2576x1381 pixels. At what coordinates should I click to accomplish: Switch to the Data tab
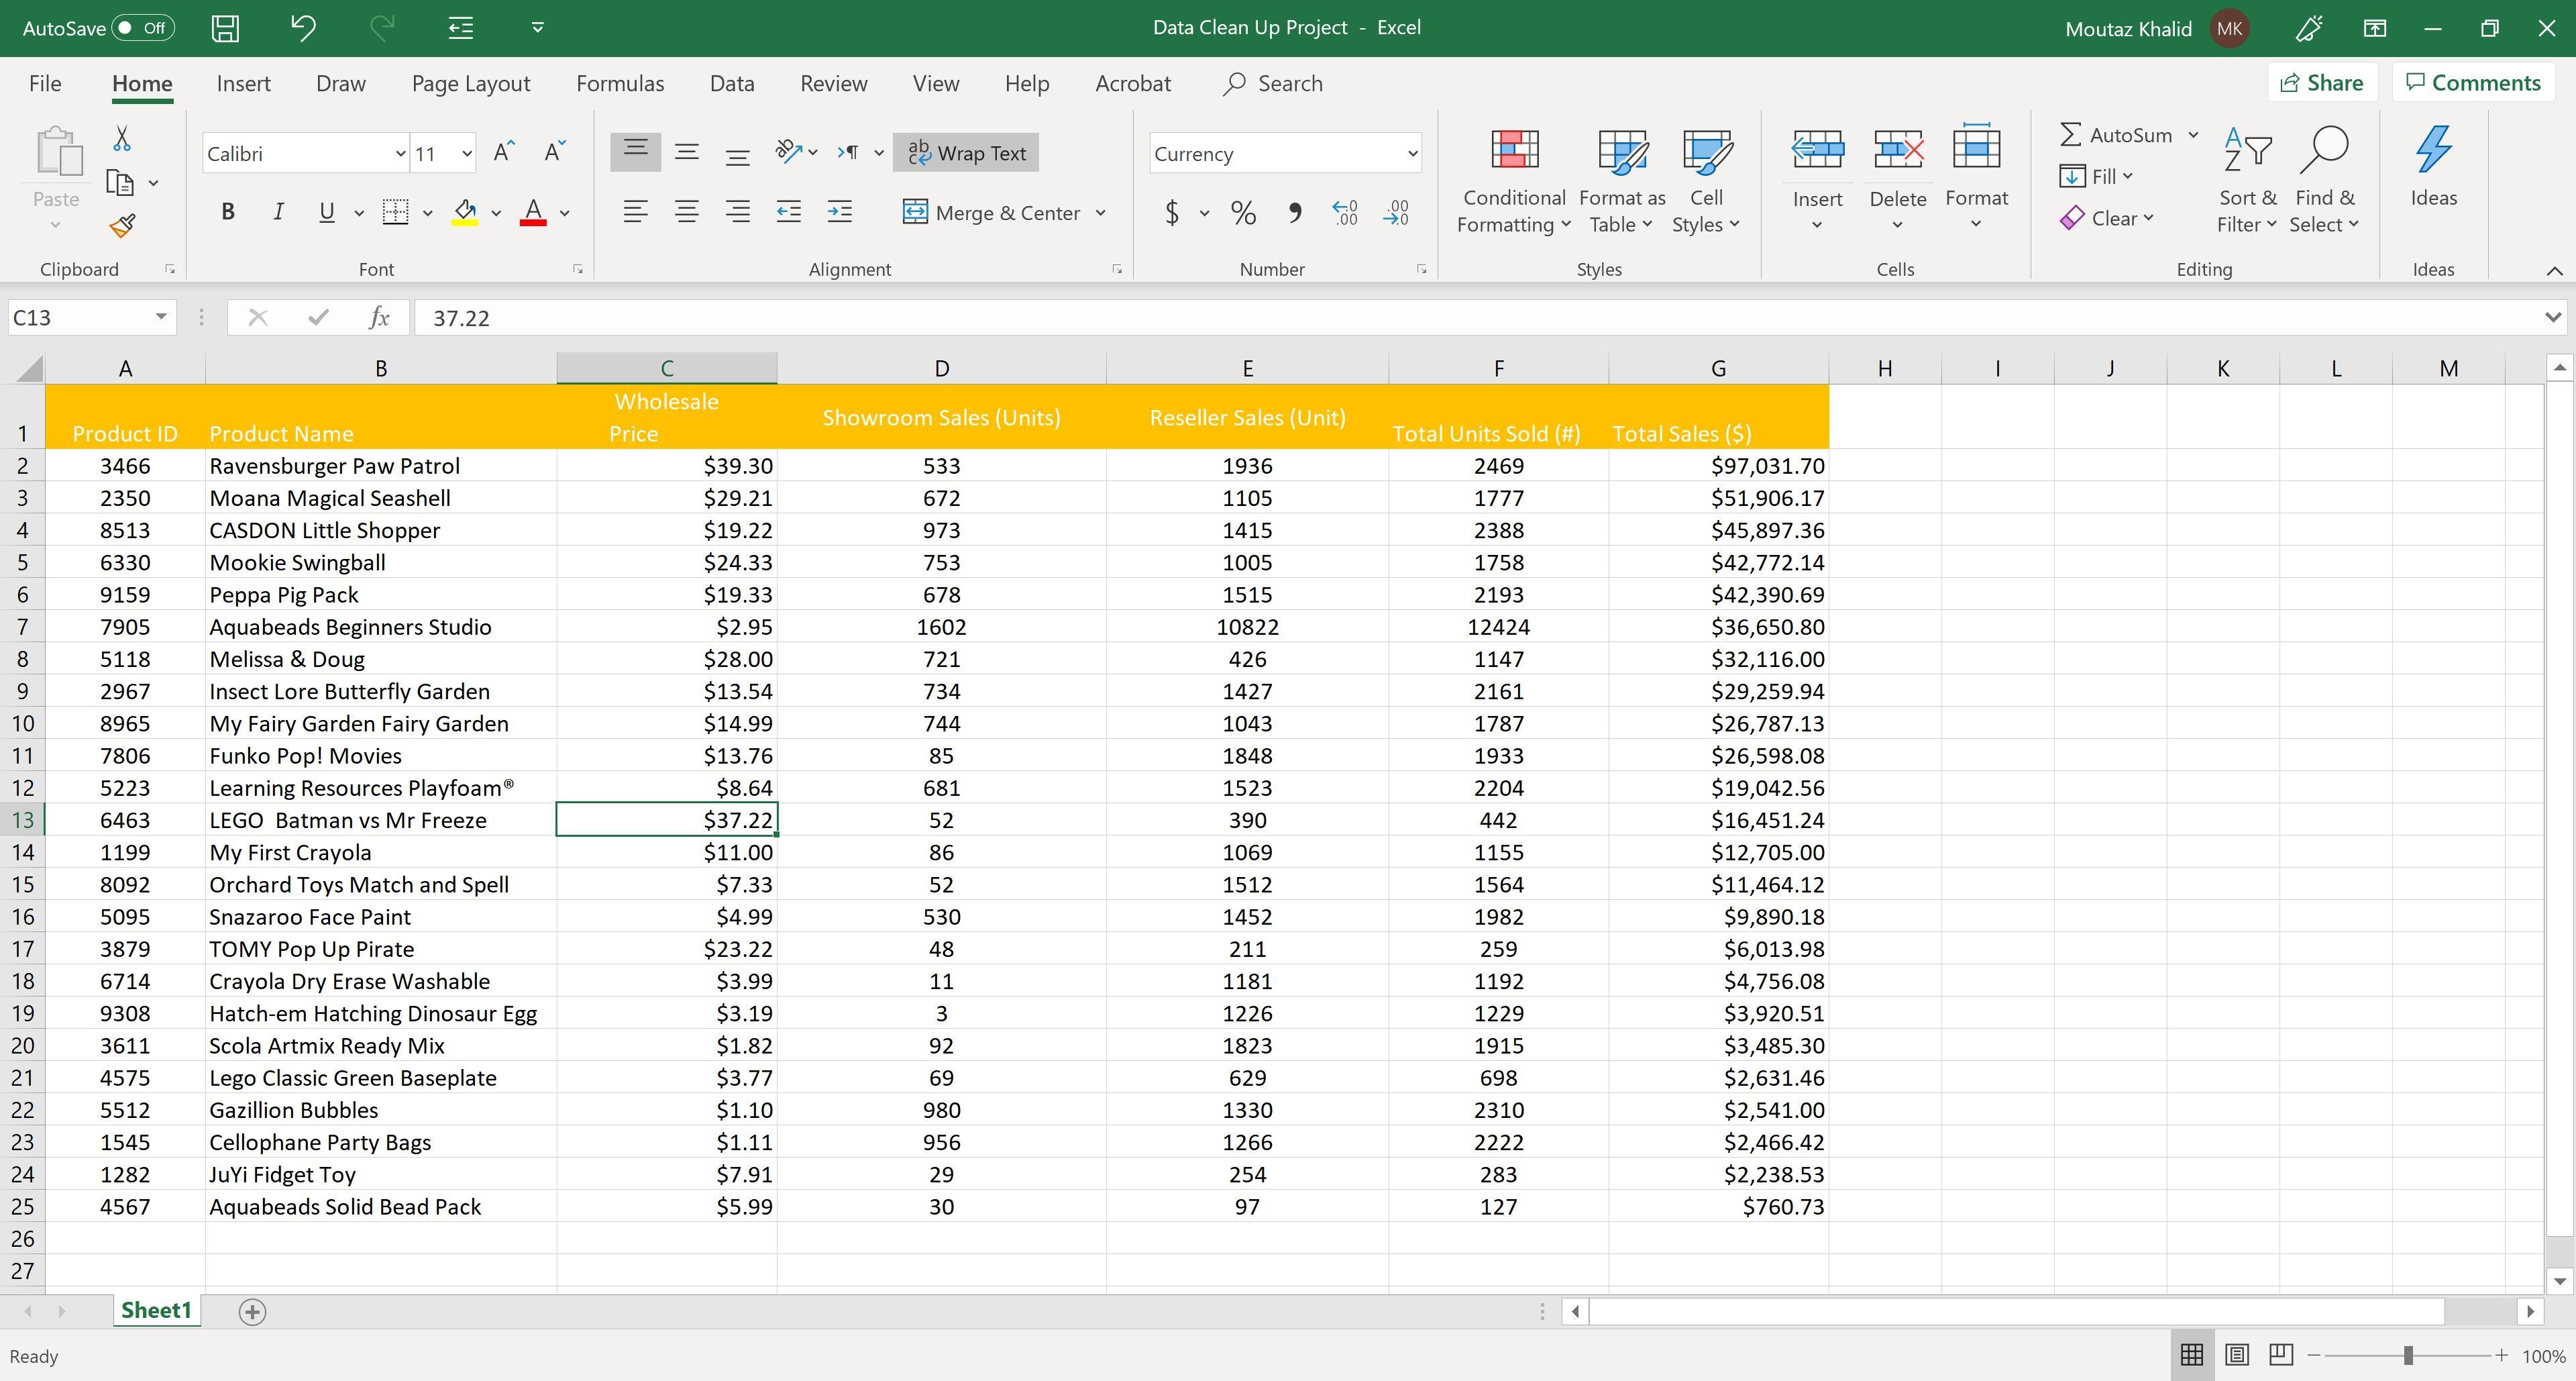point(732,83)
